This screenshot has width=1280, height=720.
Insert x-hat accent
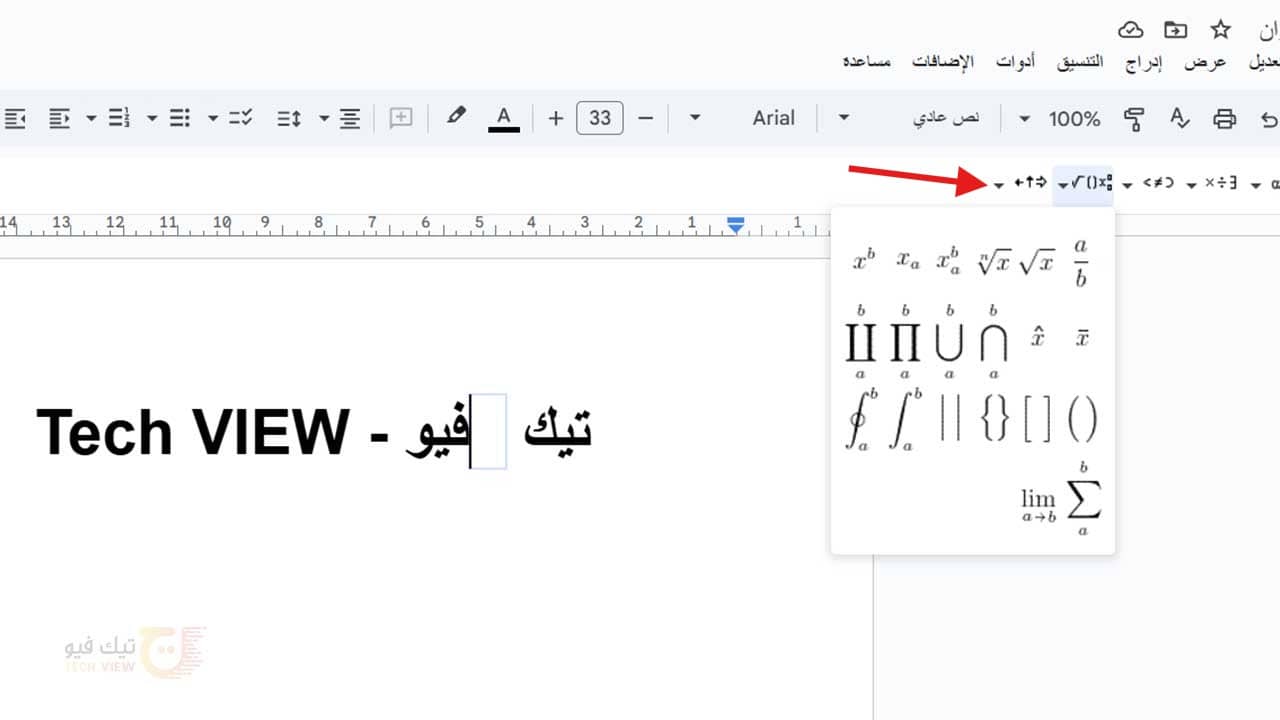pyautogui.click(x=1038, y=337)
